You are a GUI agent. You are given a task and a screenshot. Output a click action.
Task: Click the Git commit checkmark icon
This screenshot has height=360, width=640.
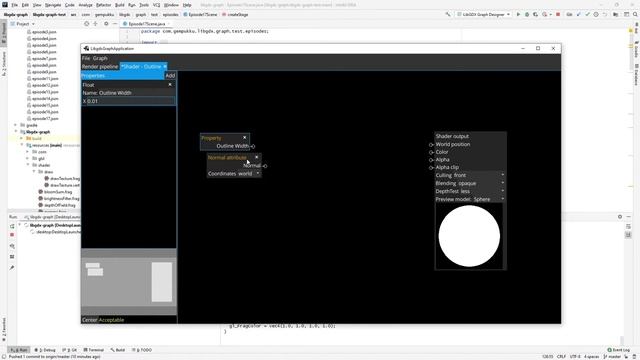click(x=587, y=14)
